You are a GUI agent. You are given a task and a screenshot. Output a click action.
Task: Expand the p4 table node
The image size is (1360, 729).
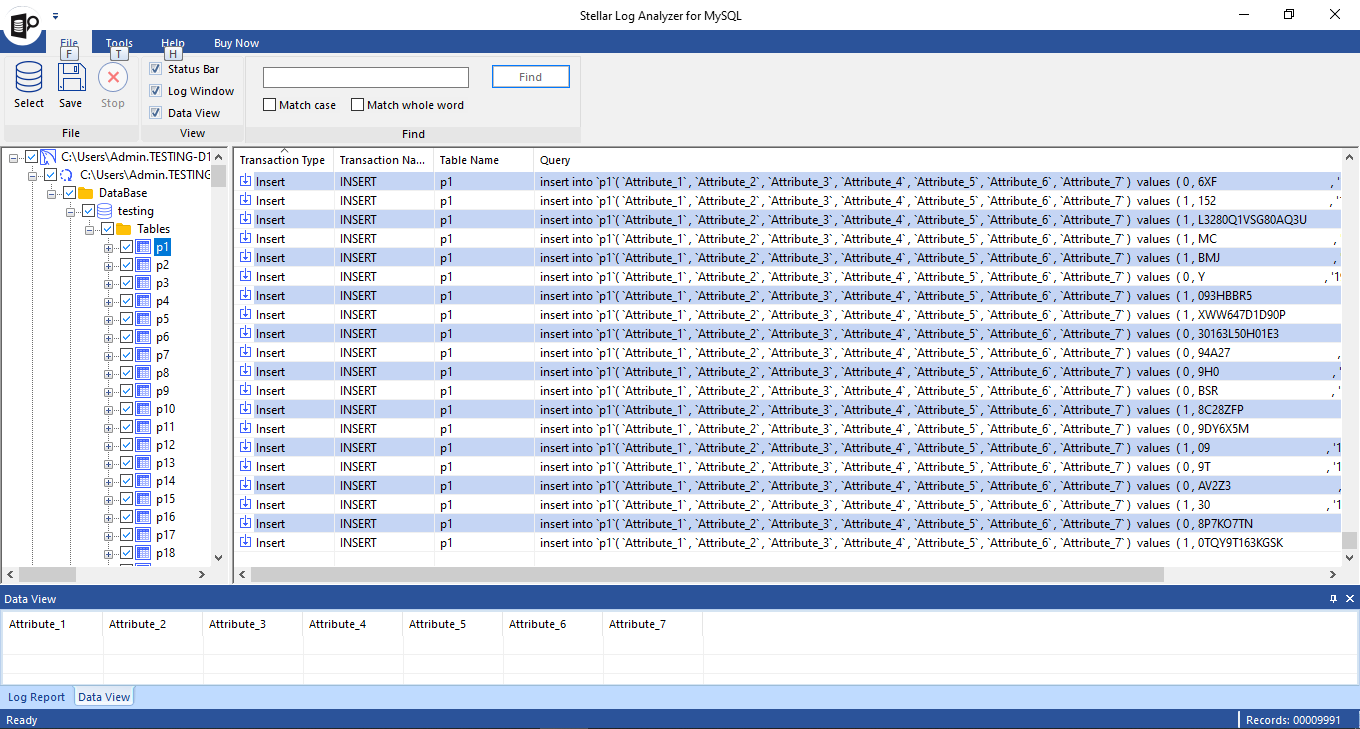[109, 301]
